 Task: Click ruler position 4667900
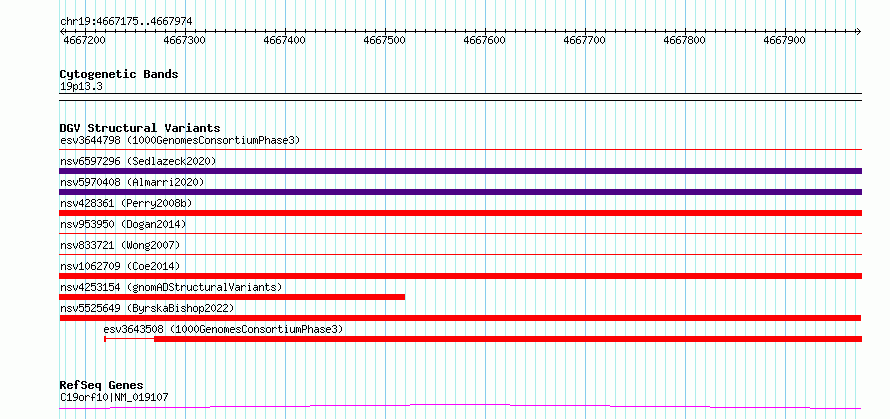tap(785, 40)
